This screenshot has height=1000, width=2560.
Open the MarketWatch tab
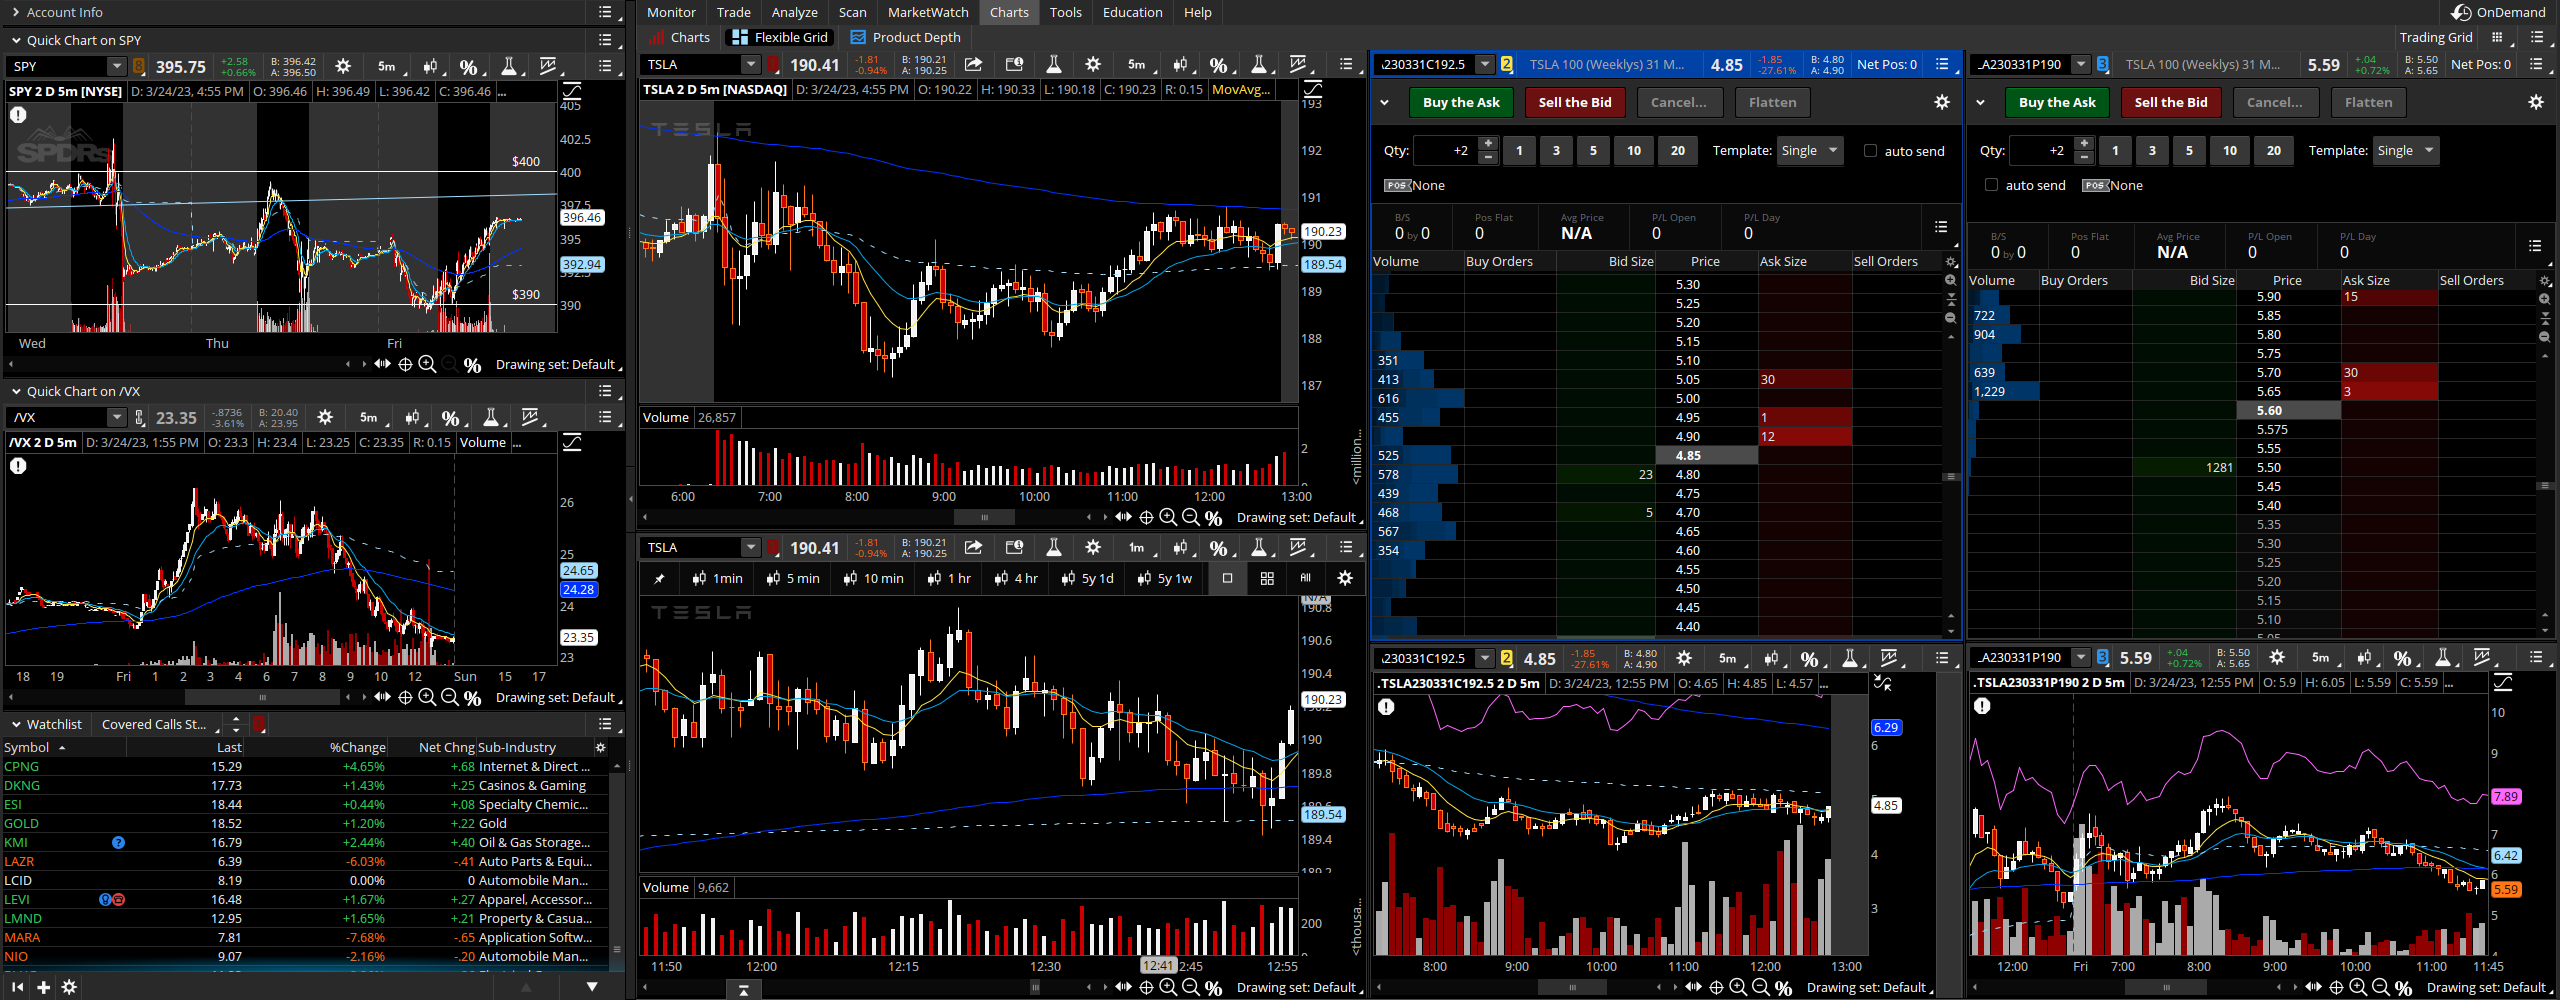(928, 12)
